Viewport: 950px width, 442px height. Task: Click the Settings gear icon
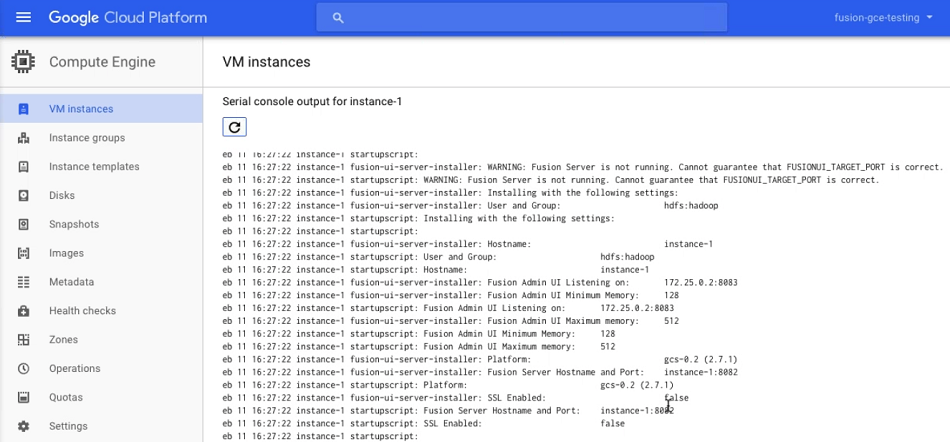(24, 426)
